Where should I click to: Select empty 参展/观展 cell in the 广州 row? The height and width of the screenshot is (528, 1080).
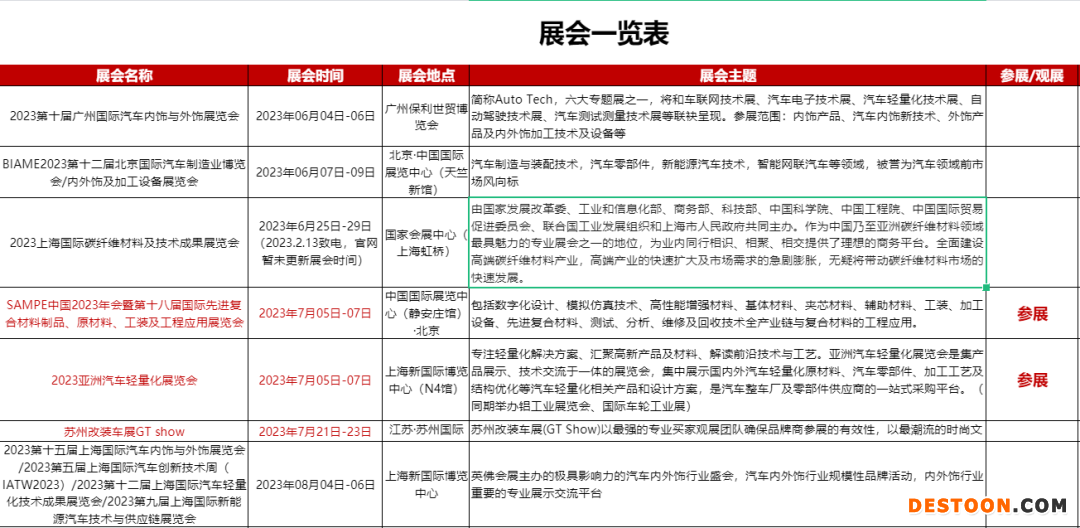coord(1032,116)
